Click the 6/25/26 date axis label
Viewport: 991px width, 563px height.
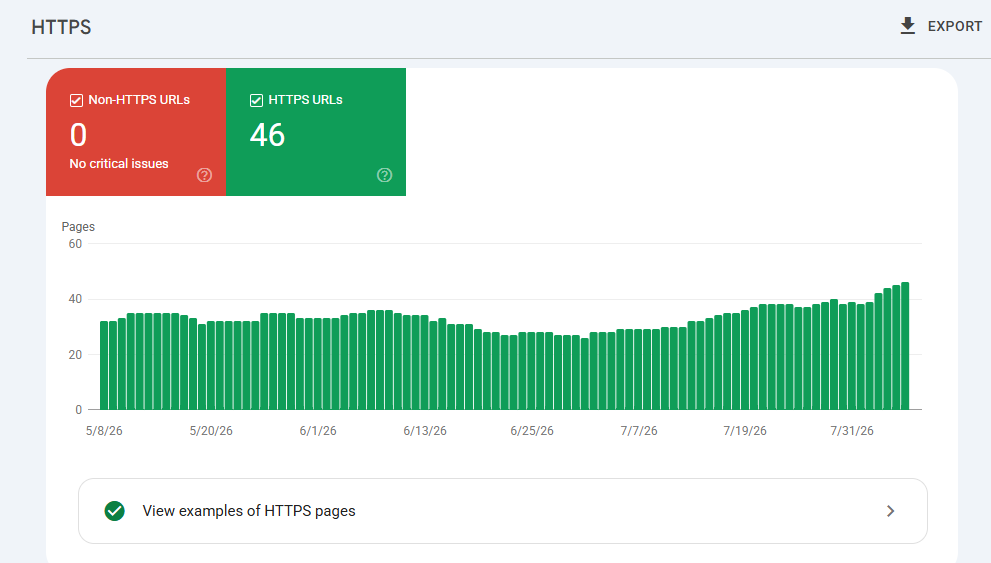click(x=532, y=431)
